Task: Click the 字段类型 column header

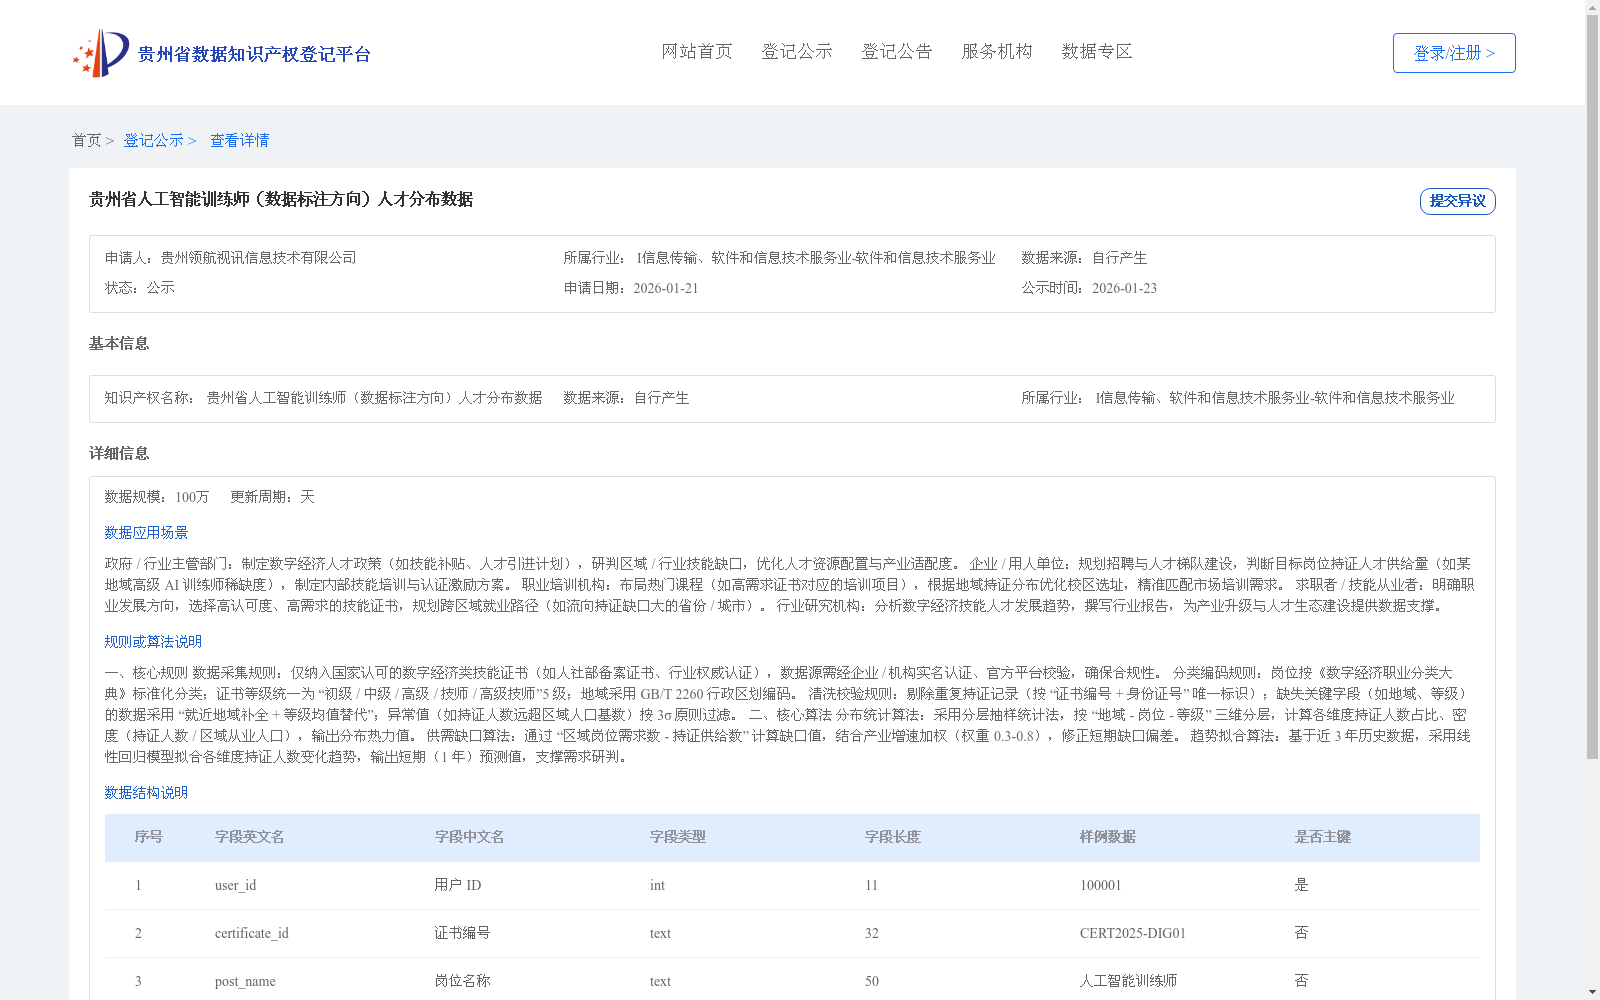Action: (x=678, y=837)
